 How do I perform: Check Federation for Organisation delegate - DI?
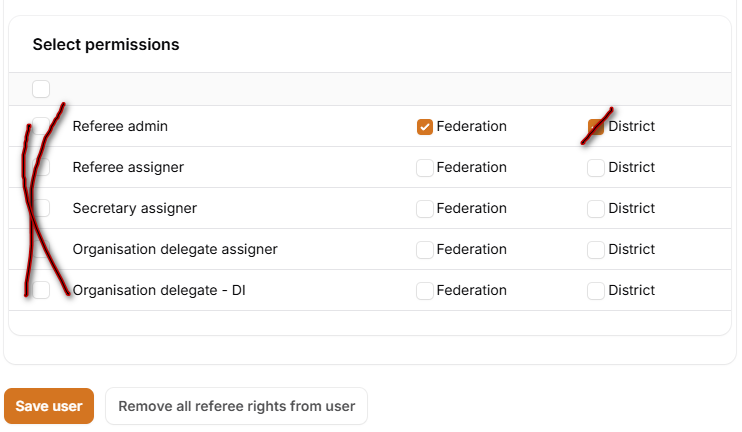pos(425,290)
